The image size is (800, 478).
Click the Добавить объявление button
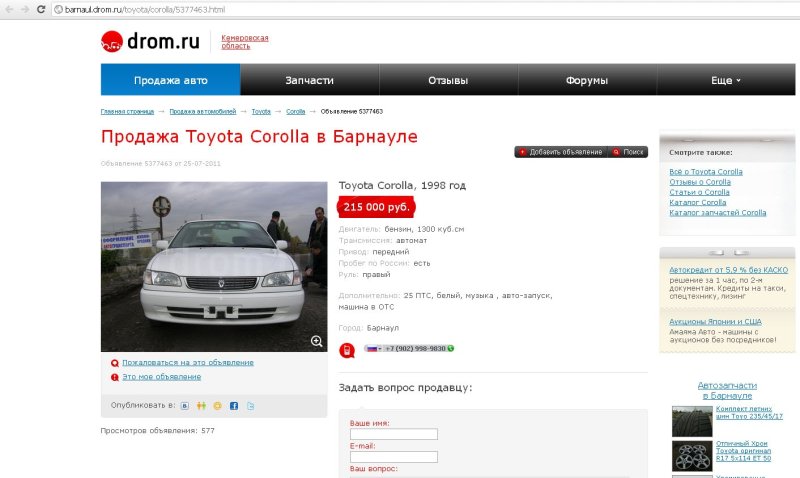(561, 152)
